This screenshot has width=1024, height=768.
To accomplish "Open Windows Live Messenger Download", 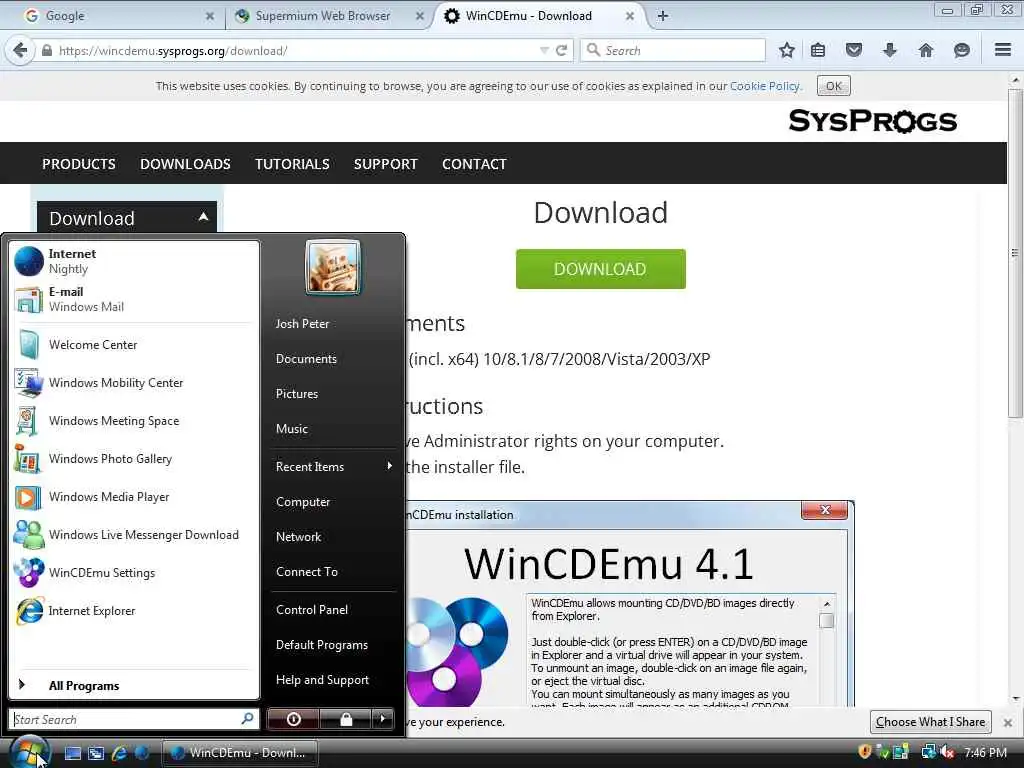I will (x=134, y=535).
